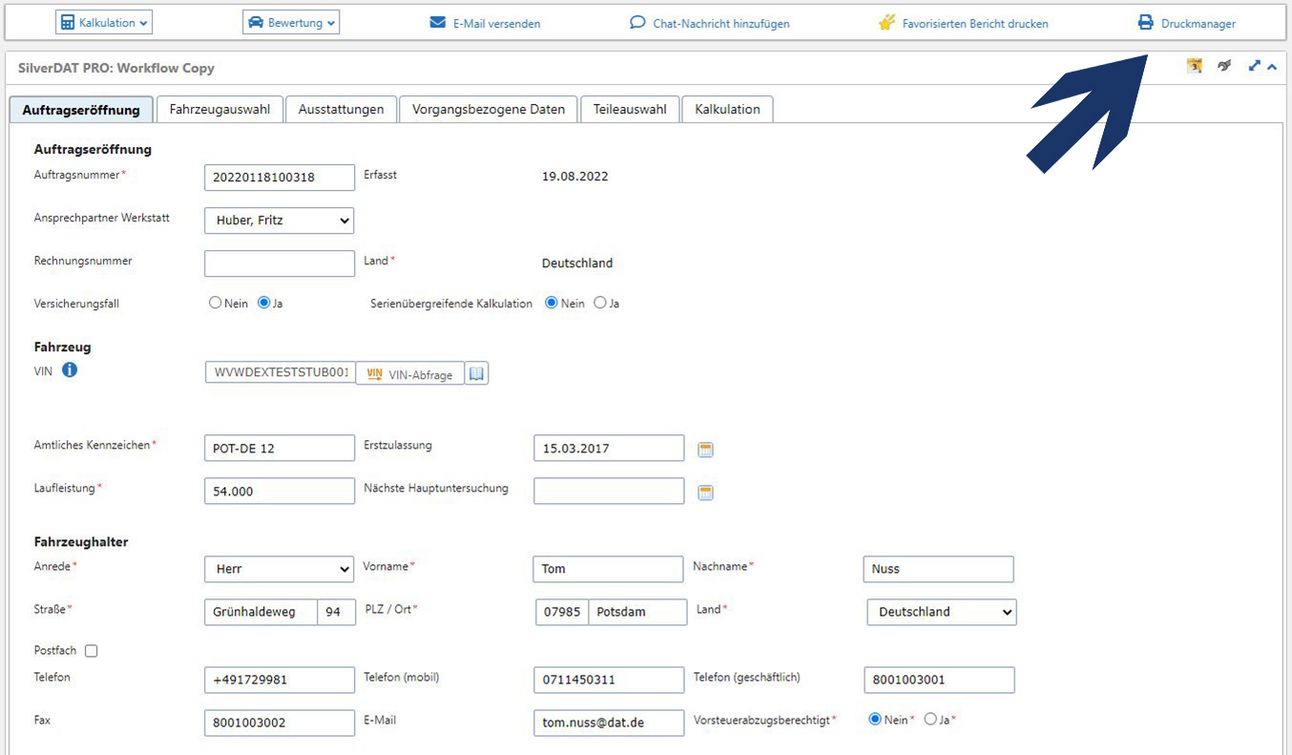
Task: Click the VIN info icon
Action: point(70,370)
